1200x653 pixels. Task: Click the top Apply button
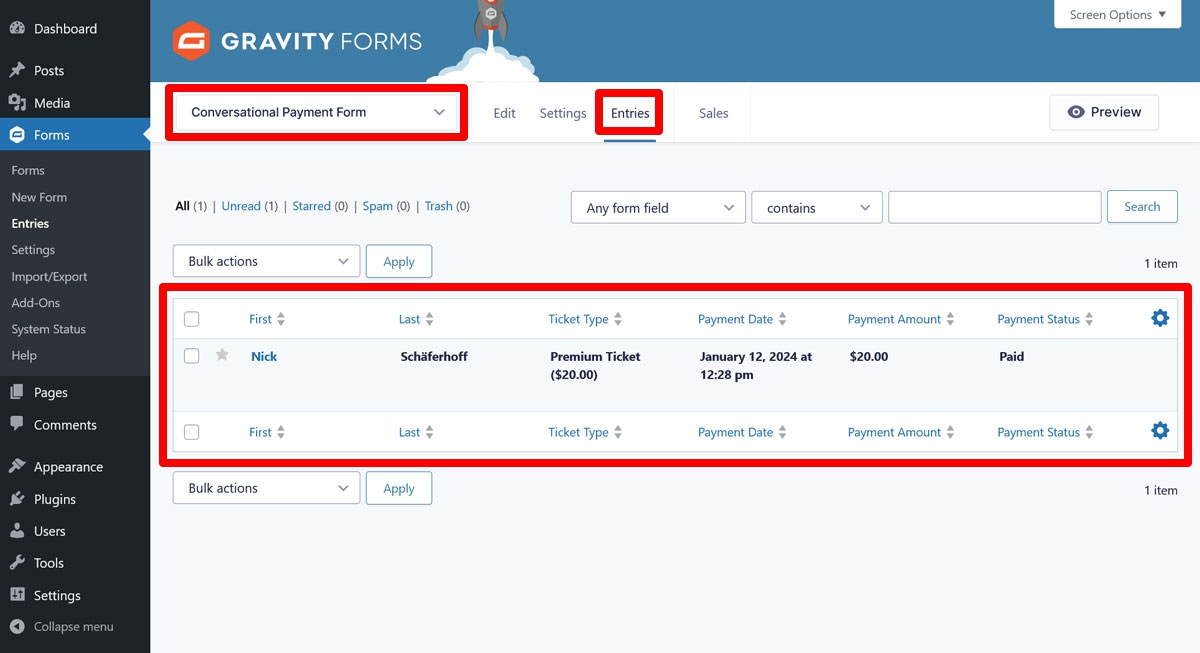pos(399,261)
